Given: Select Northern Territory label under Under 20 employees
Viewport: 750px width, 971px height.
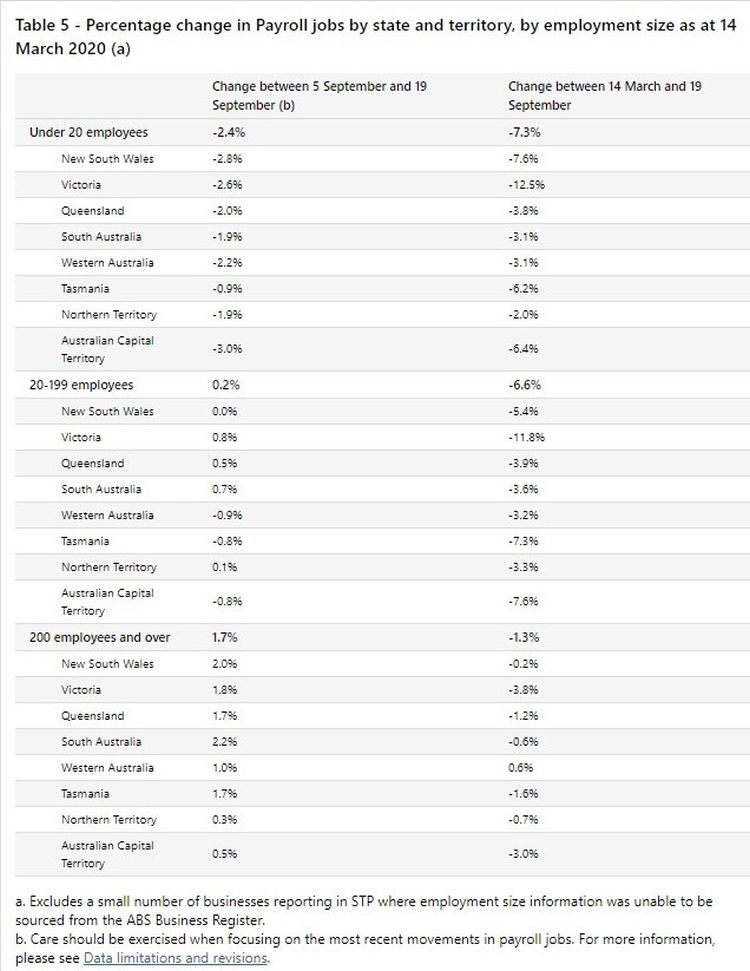Looking at the screenshot, I should coord(109,315).
